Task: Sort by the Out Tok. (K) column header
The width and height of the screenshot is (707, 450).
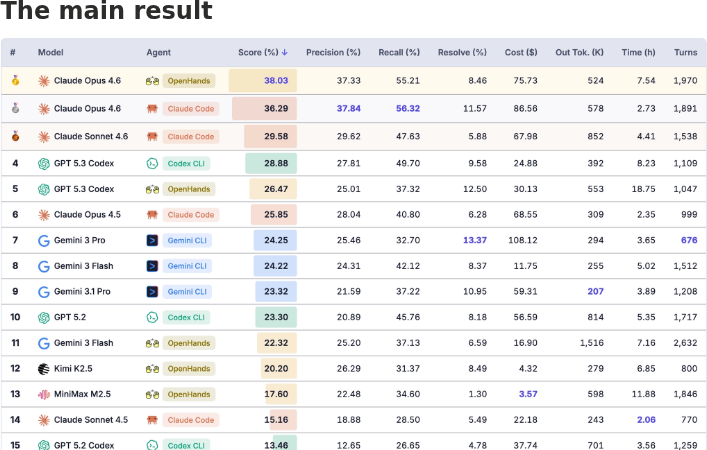Action: click(579, 52)
